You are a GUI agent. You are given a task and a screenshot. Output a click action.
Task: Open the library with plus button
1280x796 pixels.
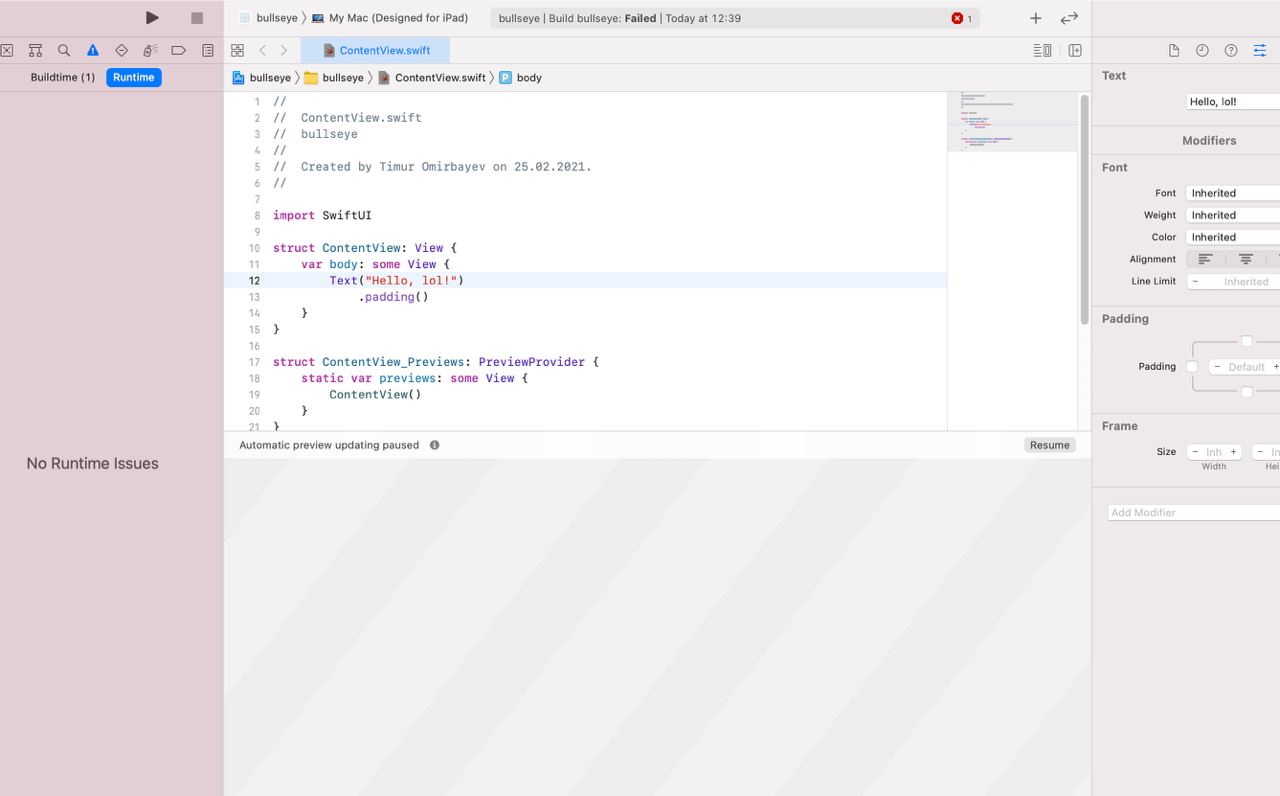(x=1035, y=18)
